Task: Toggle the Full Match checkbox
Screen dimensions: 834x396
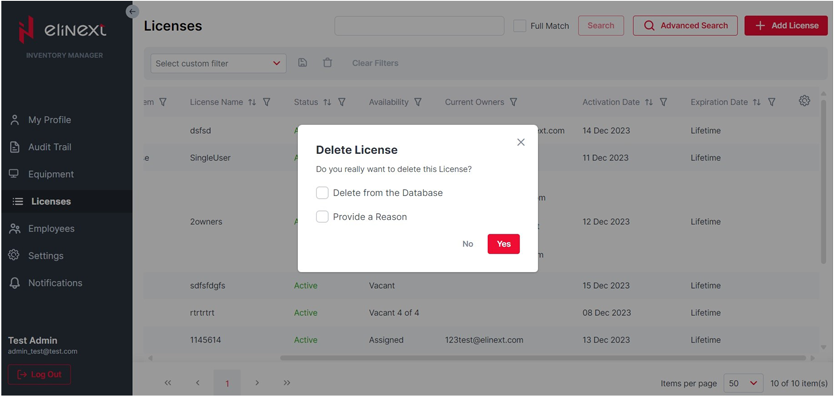Action: (520, 26)
